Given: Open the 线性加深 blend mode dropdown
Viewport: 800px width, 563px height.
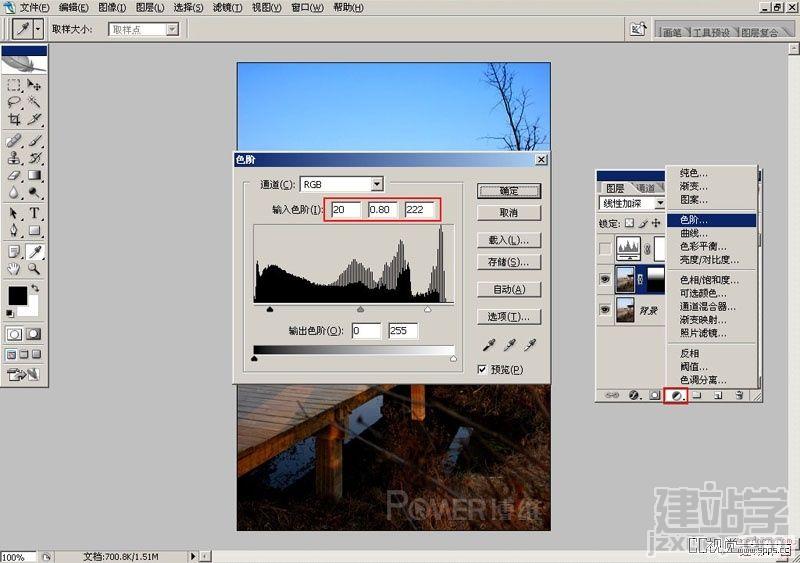Looking at the screenshot, I should click(659, 203).
